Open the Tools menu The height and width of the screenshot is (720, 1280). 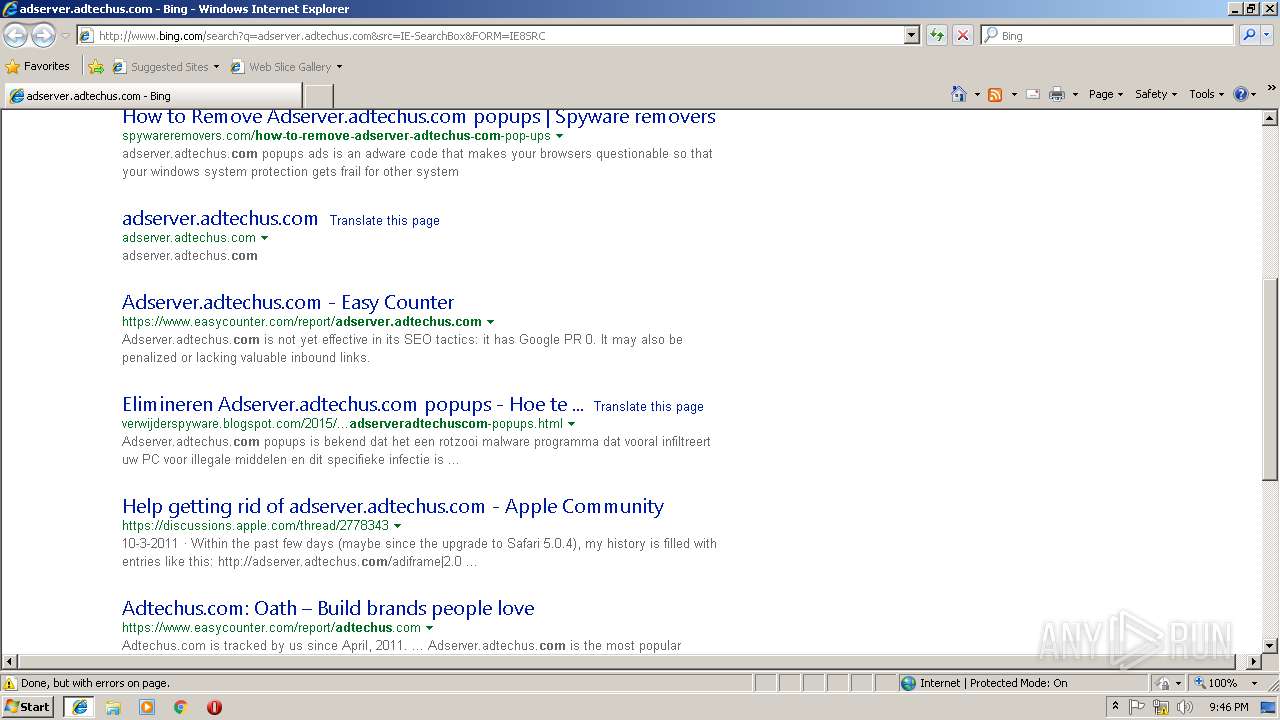[1206, 94]
